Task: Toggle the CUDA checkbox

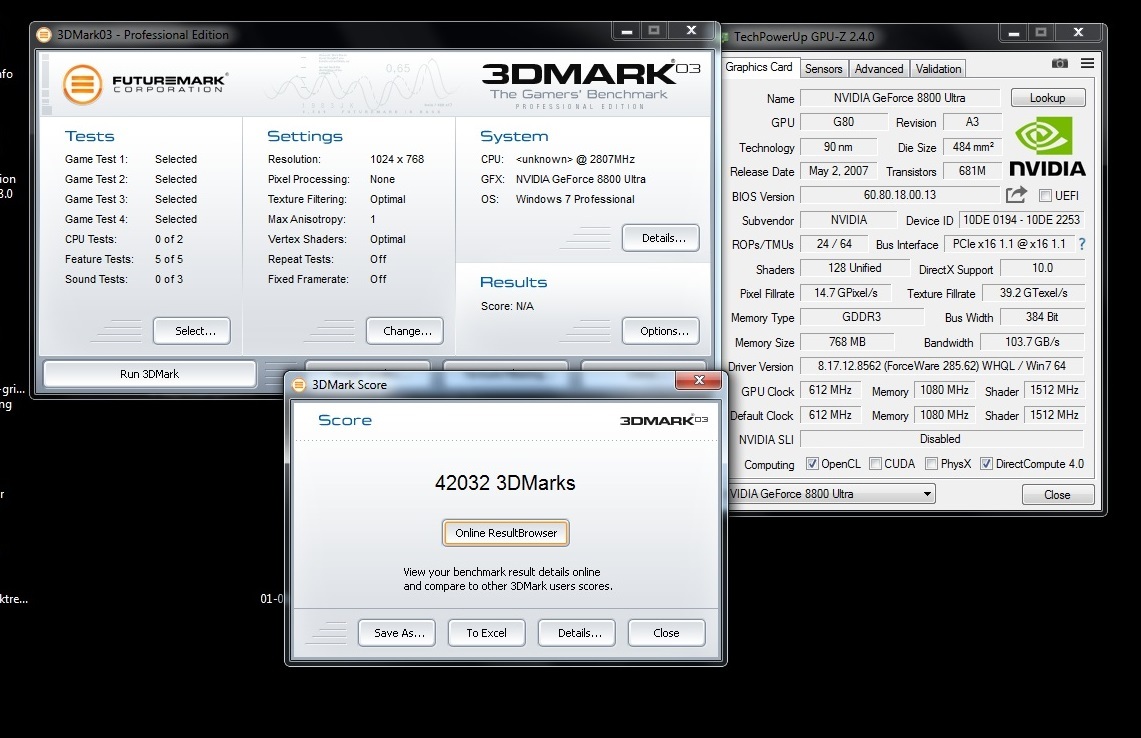Action: coord(876,464)
